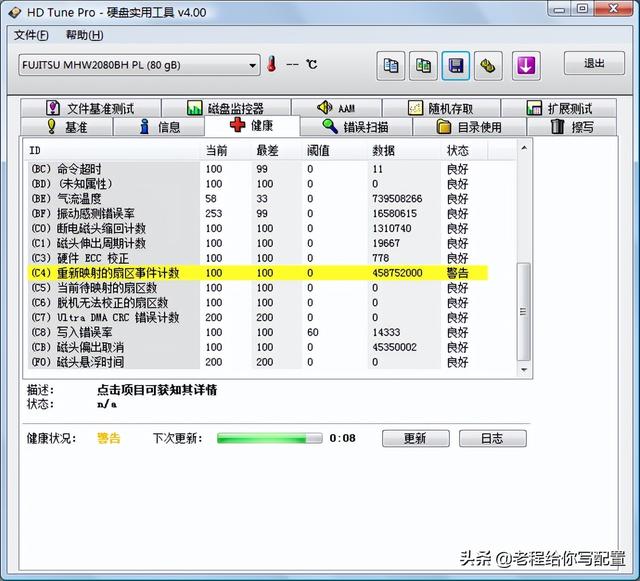Select the (BC) 命令超时 row

(x=258, y=169)
